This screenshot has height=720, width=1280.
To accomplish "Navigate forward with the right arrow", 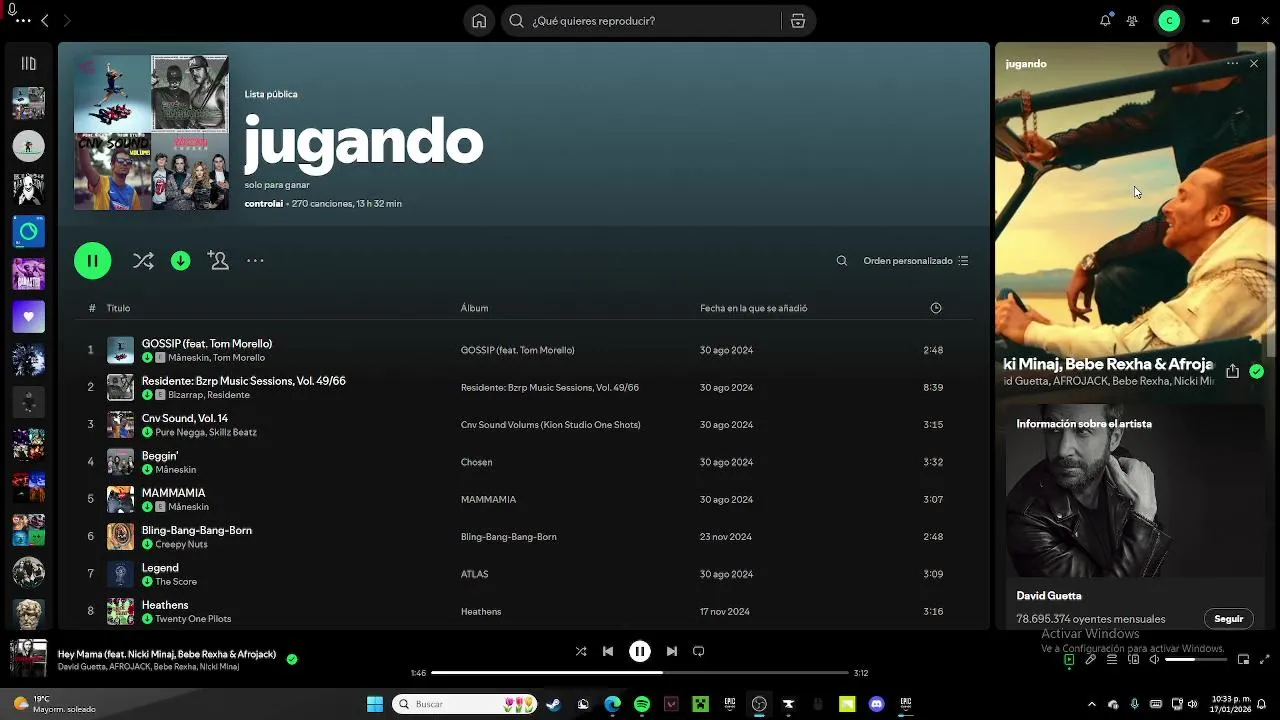I will point(67,21).
